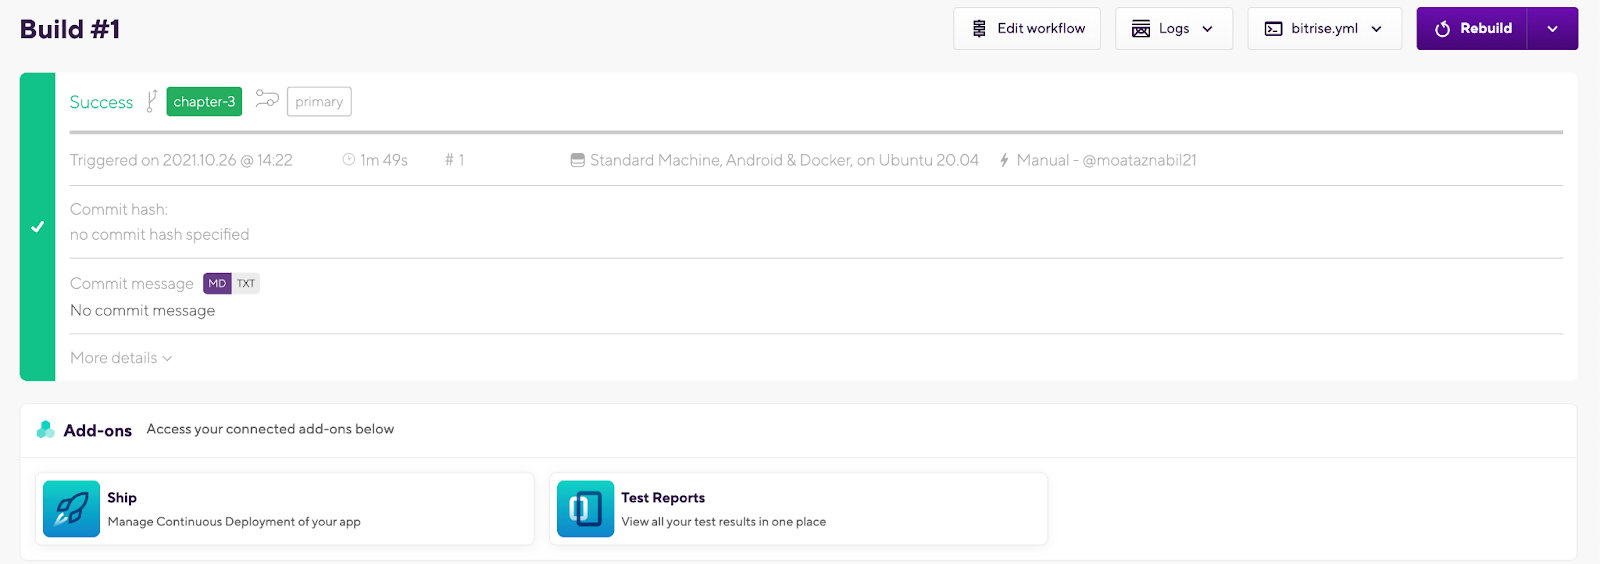1600x564 pixels.
Task: Click the 'Build #1' heading
Action: (x=70, y=29)
